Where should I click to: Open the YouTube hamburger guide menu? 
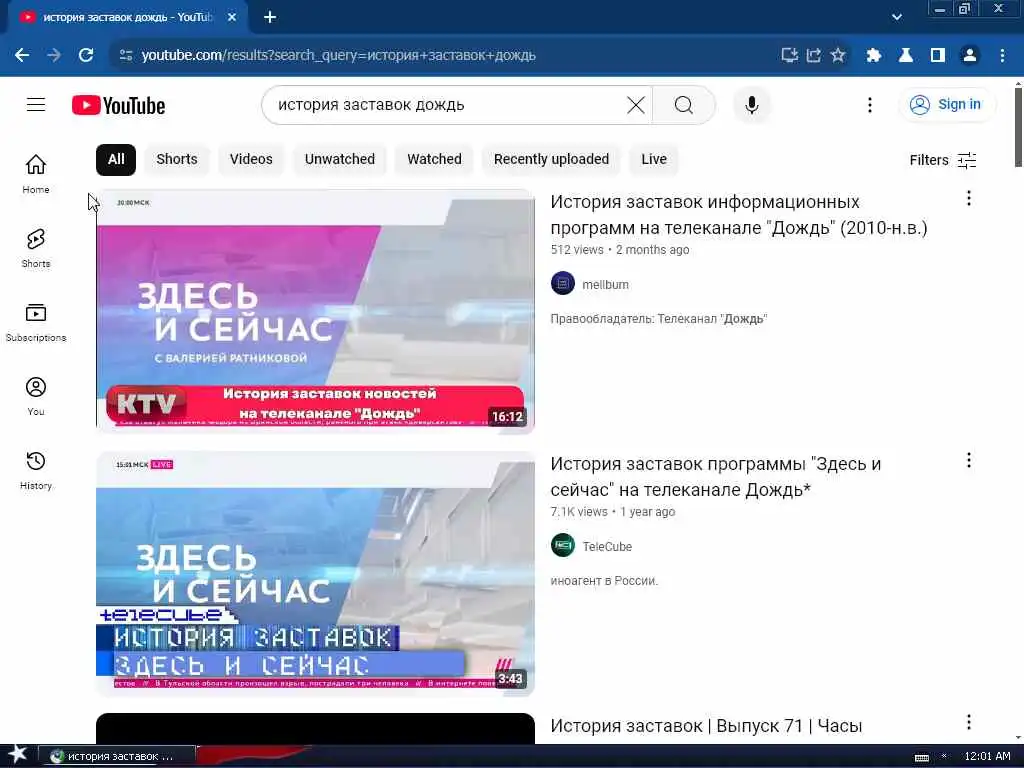(36, 104)
